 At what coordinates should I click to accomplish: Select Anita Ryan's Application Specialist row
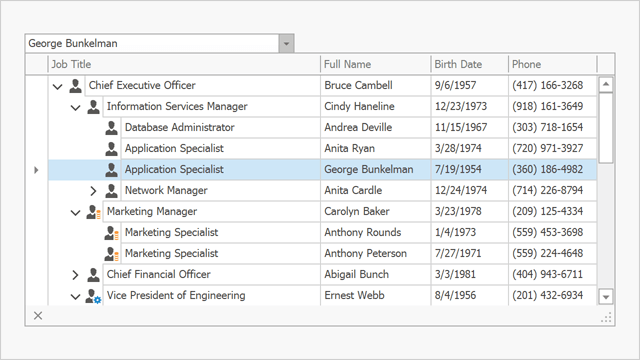[322, 149]
